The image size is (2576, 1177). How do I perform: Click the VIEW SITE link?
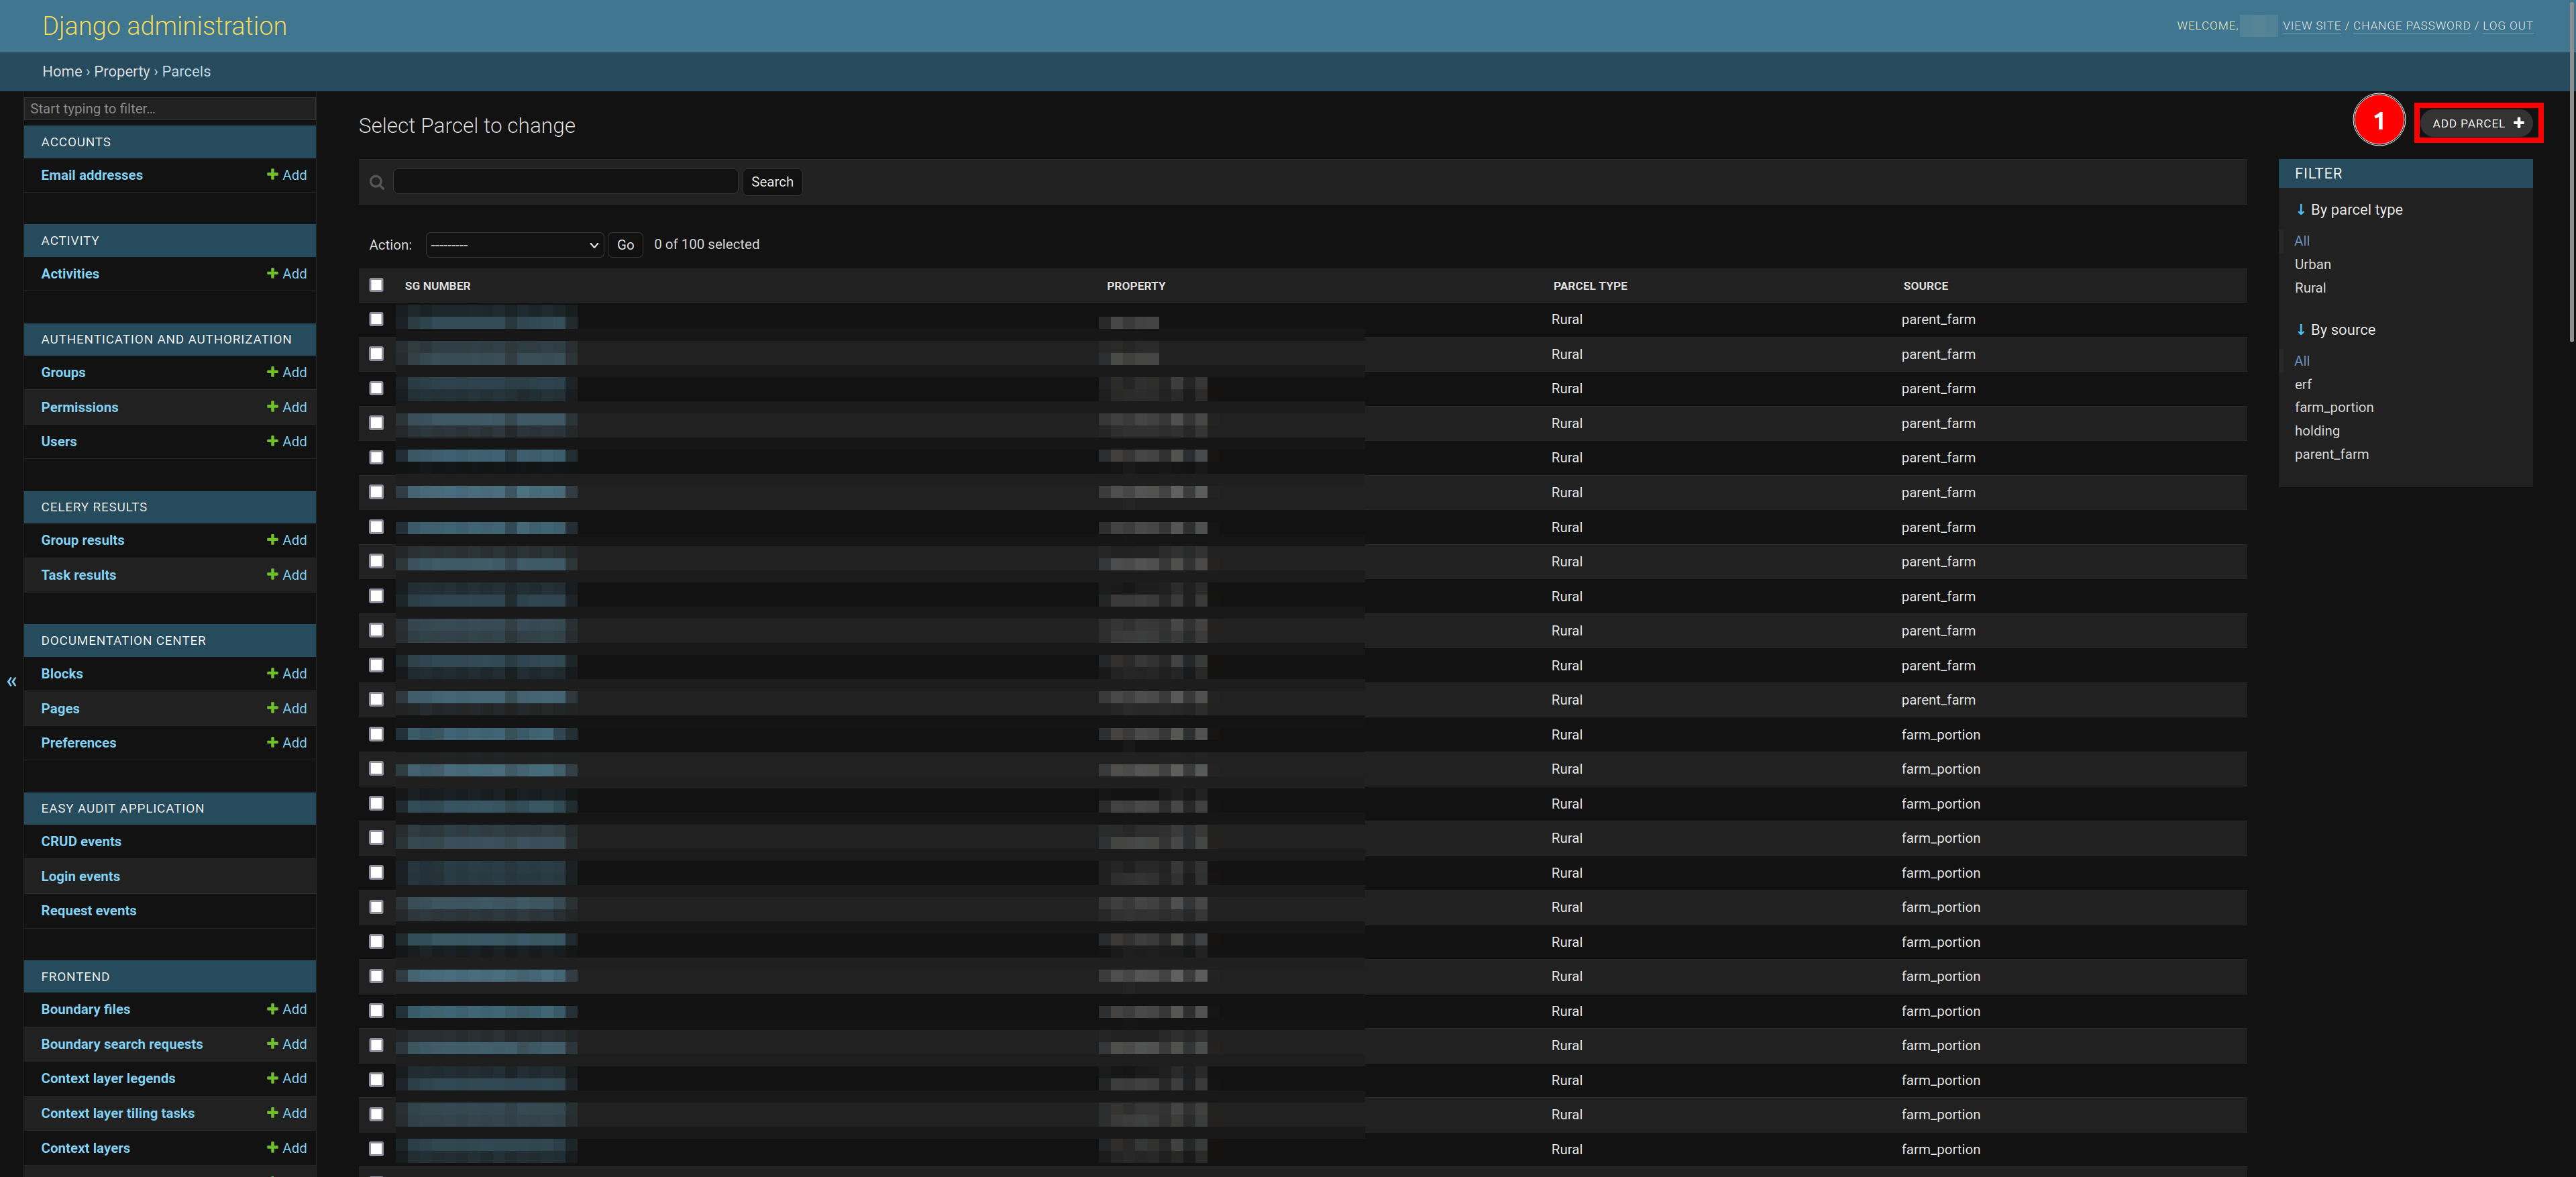(2311, 26)
